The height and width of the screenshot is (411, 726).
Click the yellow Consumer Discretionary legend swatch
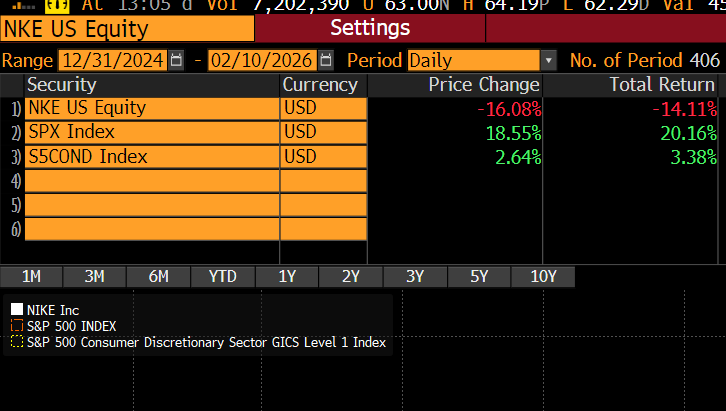click(17, 342)
